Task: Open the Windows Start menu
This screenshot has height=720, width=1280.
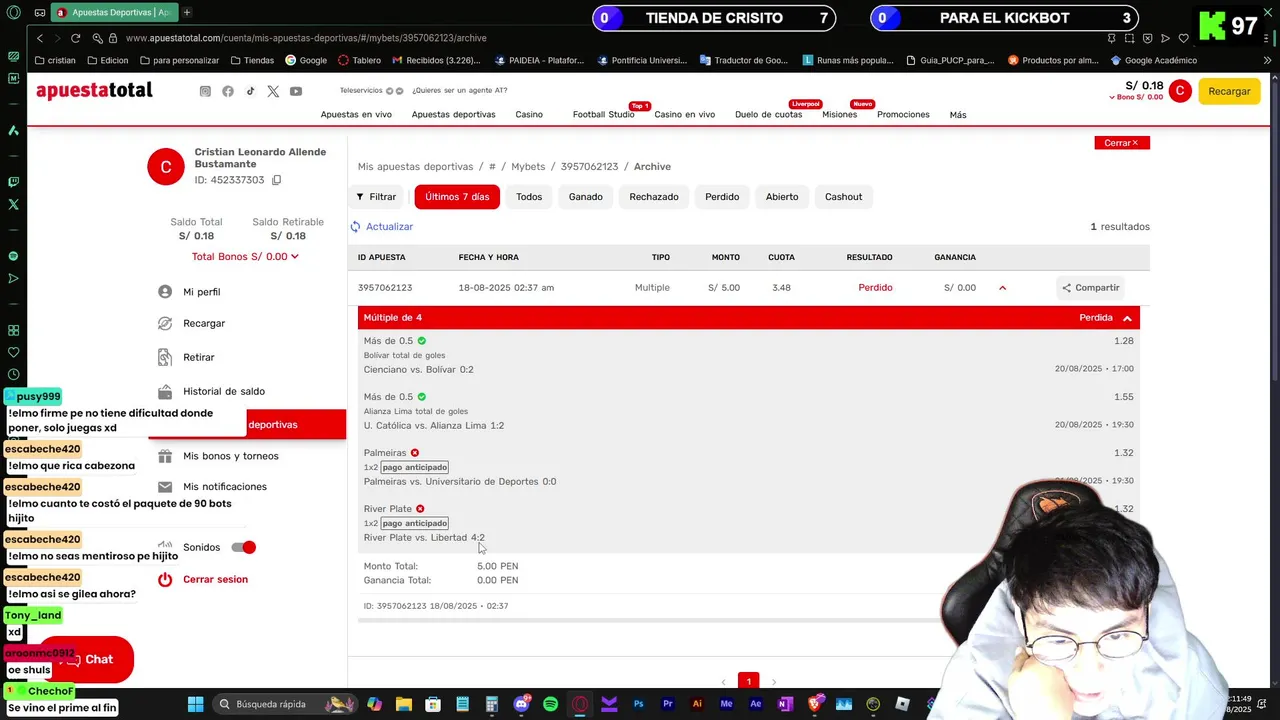Action: pos(195,704)
